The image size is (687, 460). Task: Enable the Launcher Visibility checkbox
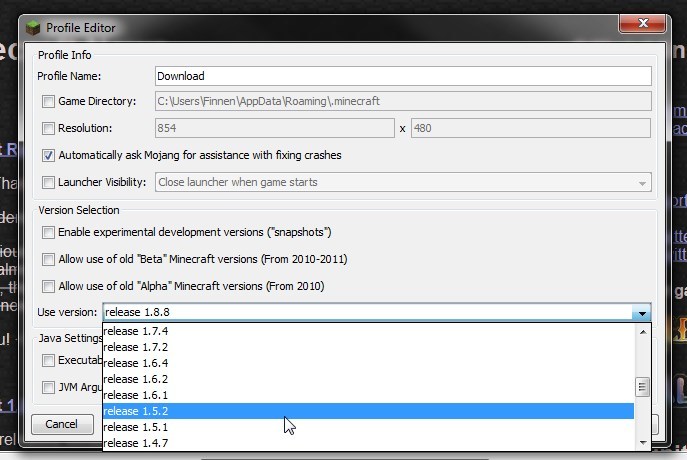point(48,182)
